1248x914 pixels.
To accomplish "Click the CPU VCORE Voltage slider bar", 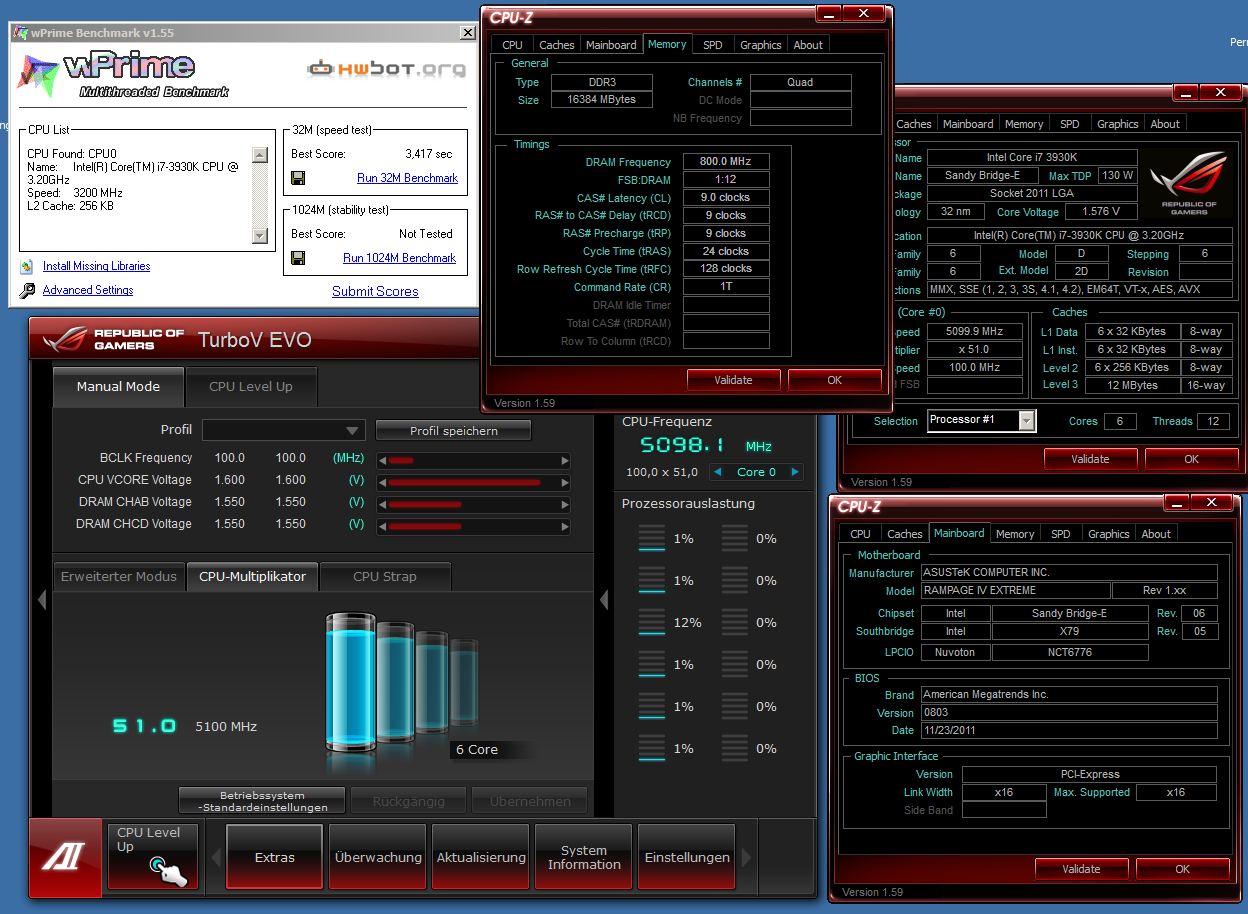I will pos(473,482).
